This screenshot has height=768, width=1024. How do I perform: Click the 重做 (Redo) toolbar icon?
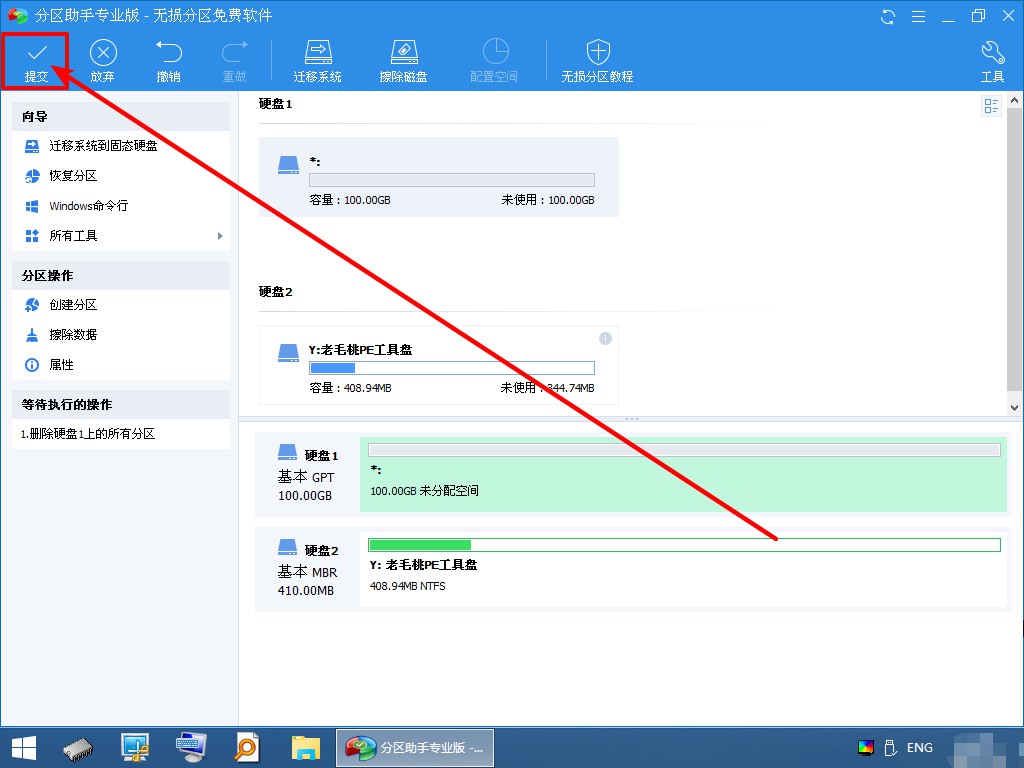point(234,61)
